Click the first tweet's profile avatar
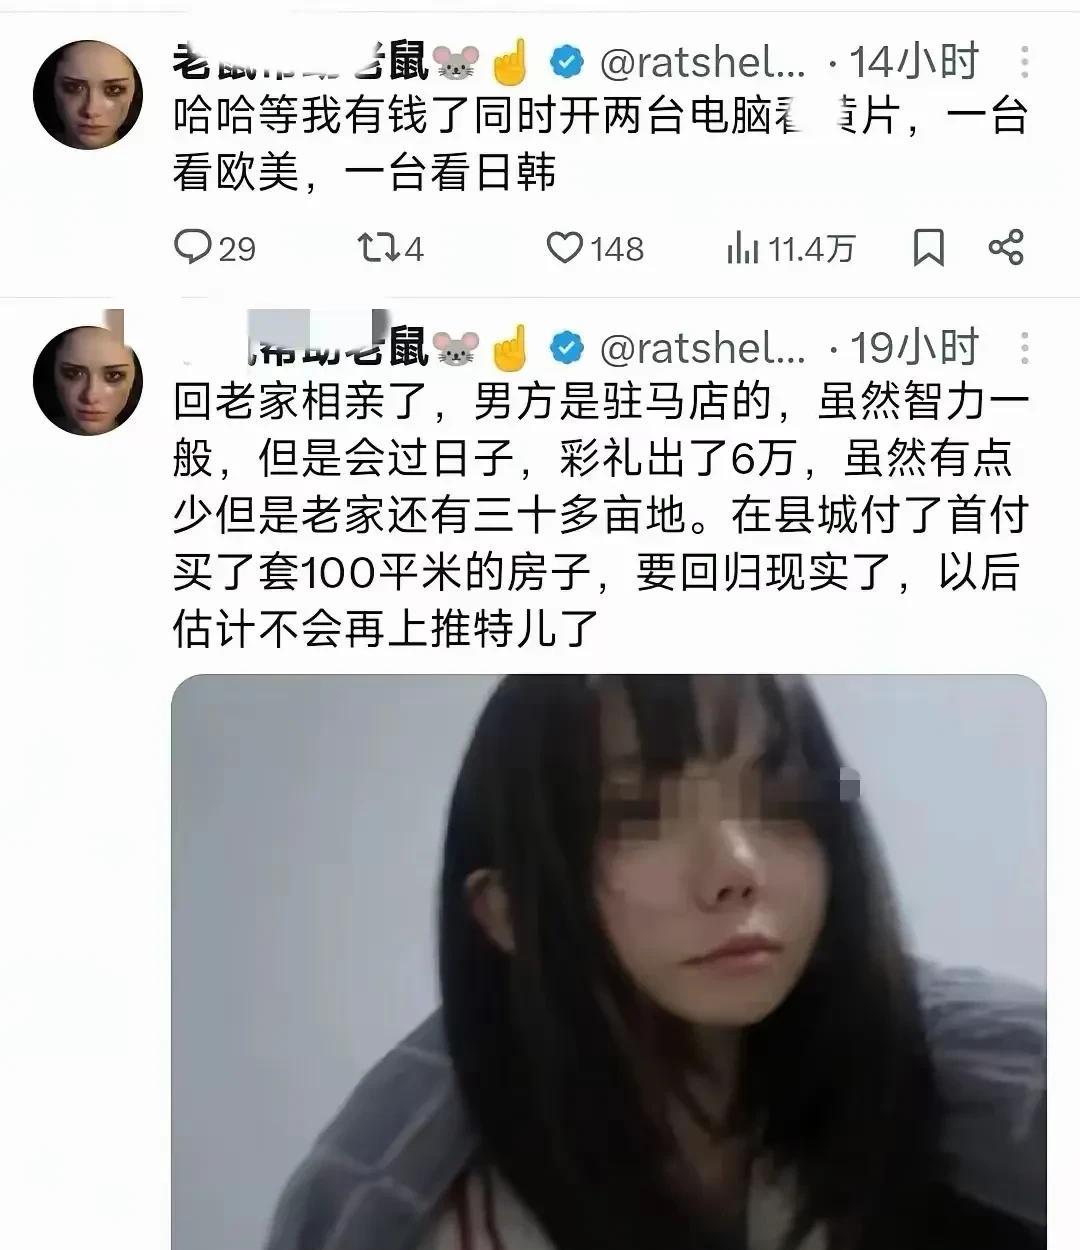This screenshot has height=1250, width=1080. [88, 96]
